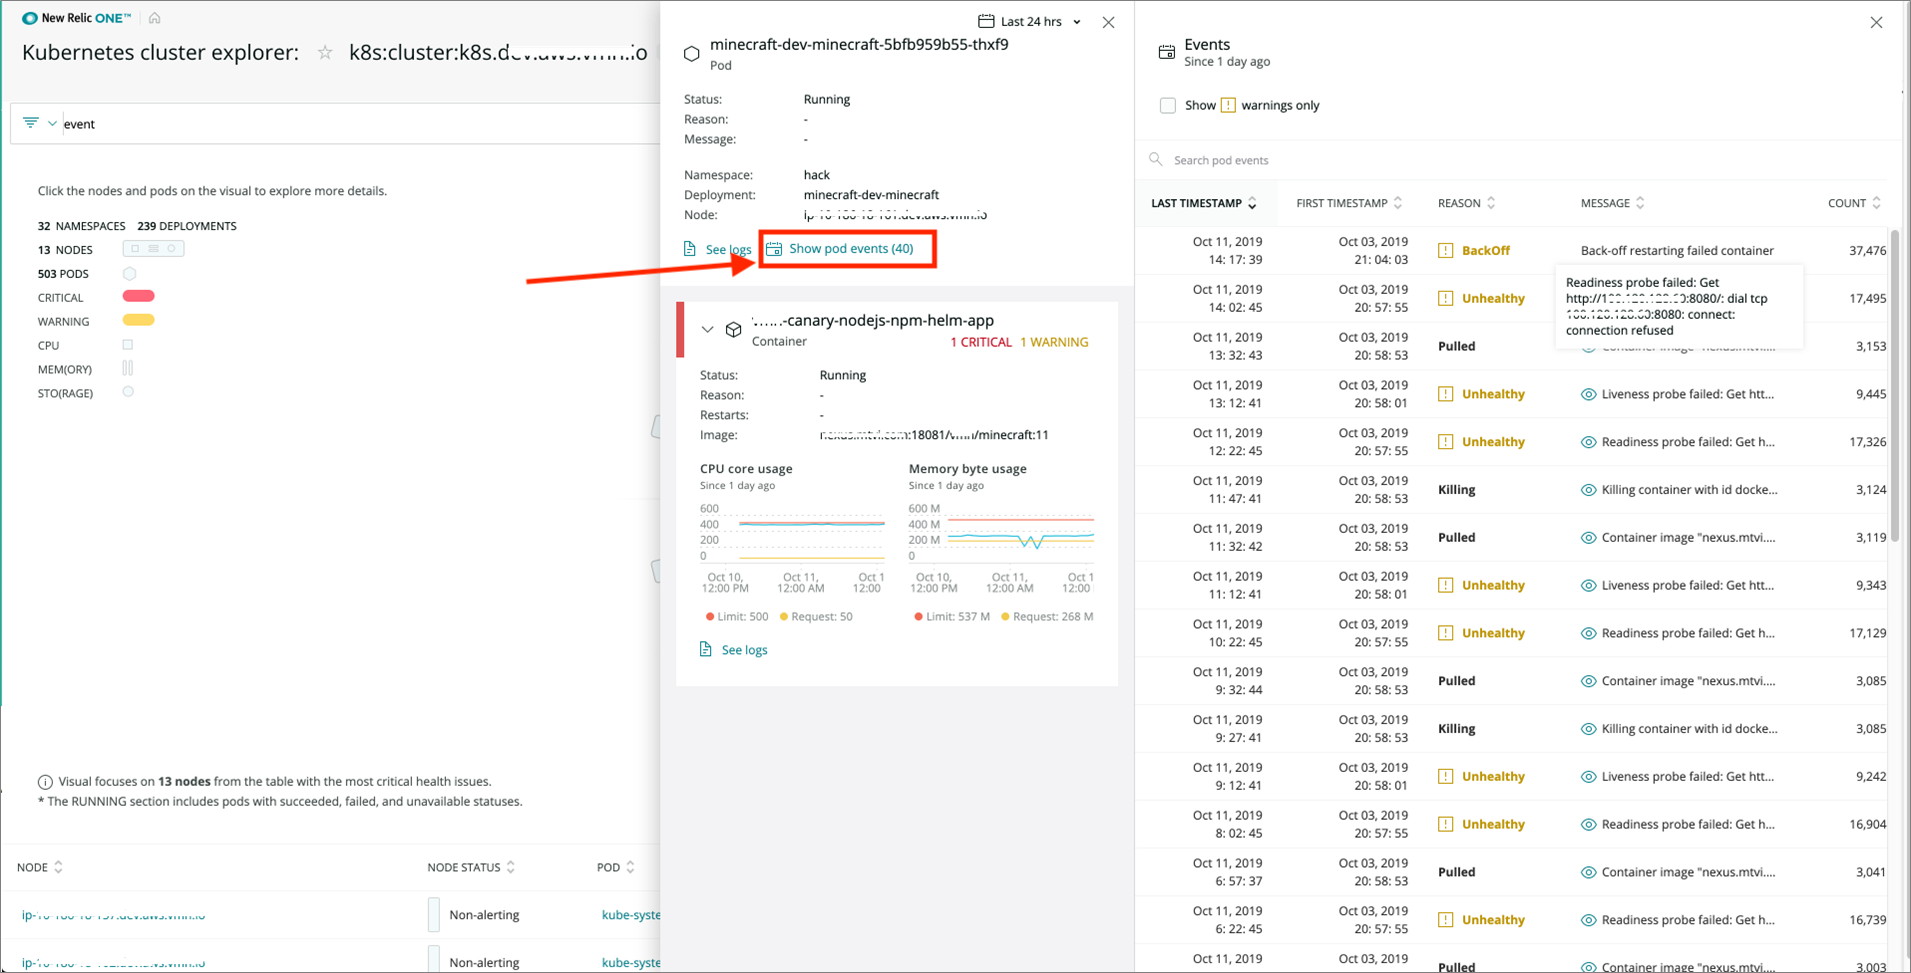Sort events by COUNT column
The width and height of the screenshot is (1911, 973).
[x=1854, y=203]
